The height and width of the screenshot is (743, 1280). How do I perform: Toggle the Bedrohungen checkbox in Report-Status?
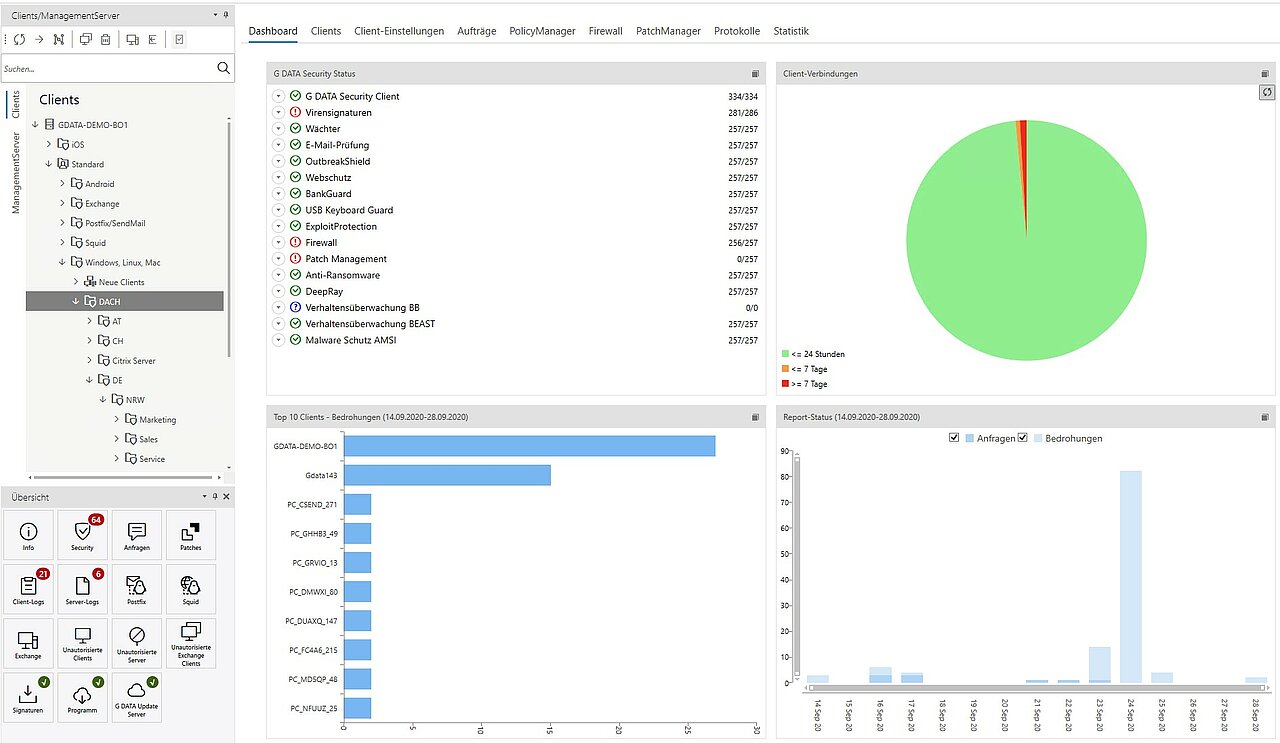tap(1023, 438)
